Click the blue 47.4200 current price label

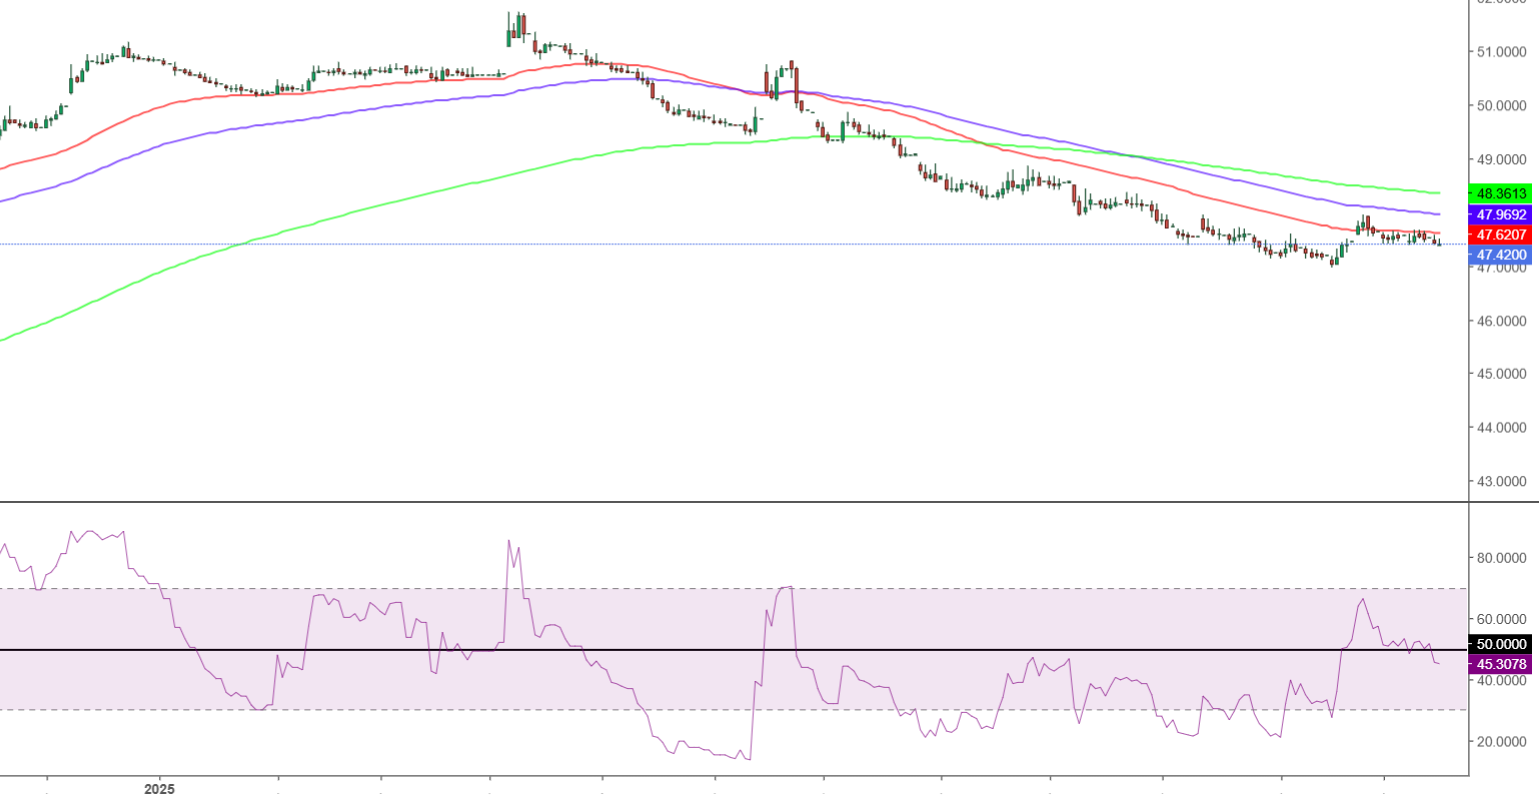tap(1502, 255)
